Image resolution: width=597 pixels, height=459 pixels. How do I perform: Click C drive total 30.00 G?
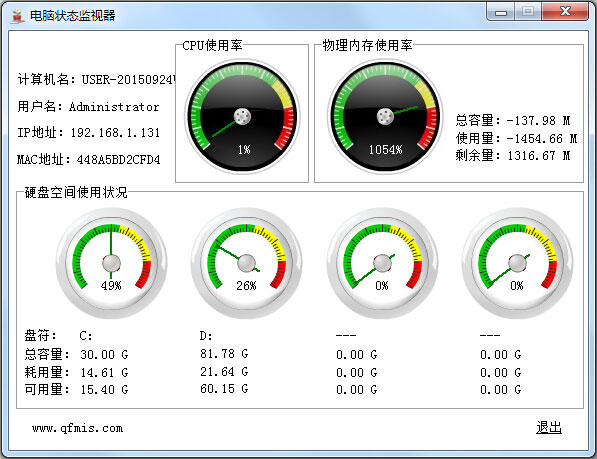click(104, 355)
